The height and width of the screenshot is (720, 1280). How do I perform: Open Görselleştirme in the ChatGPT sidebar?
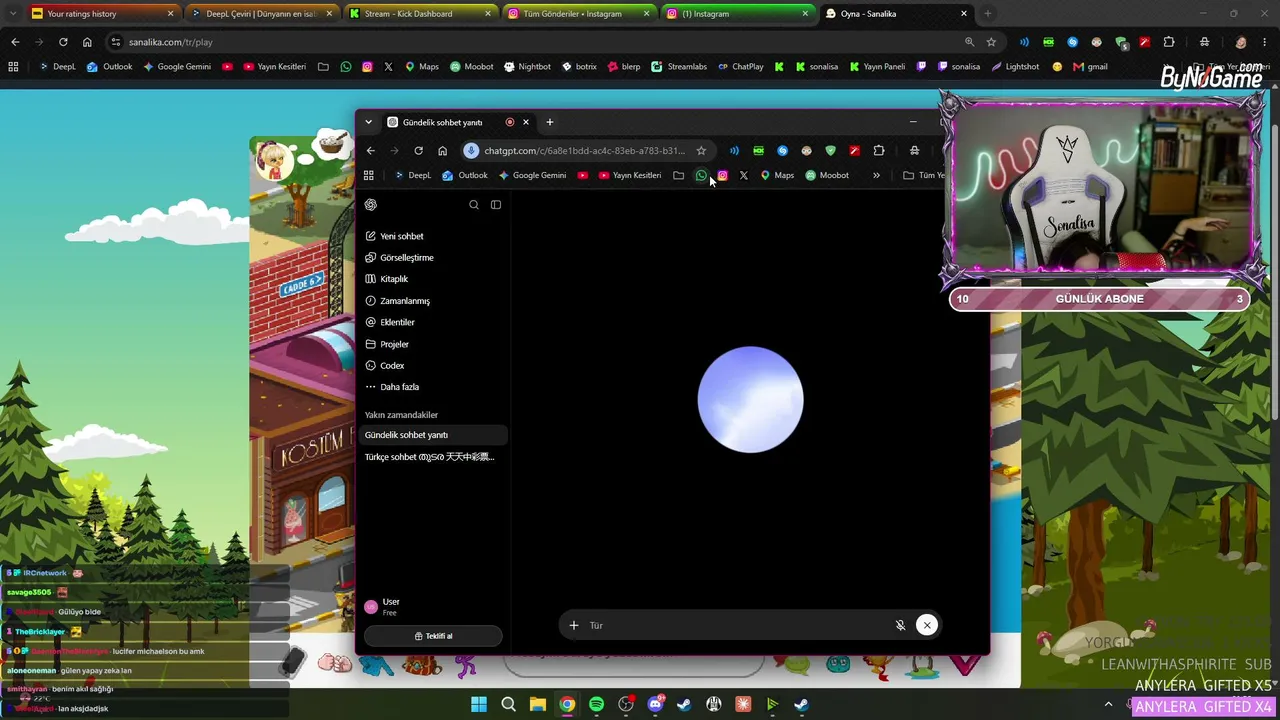tap(435, 258)
